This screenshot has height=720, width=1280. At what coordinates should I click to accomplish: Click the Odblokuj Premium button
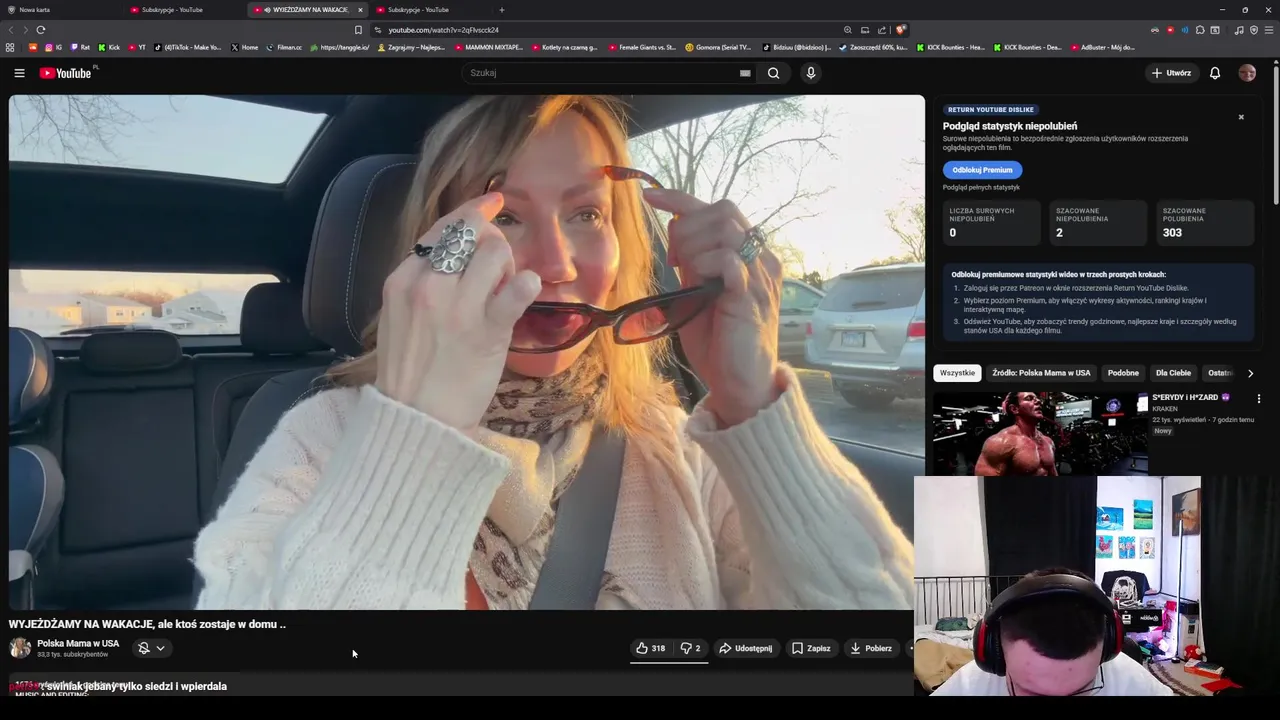982,170
